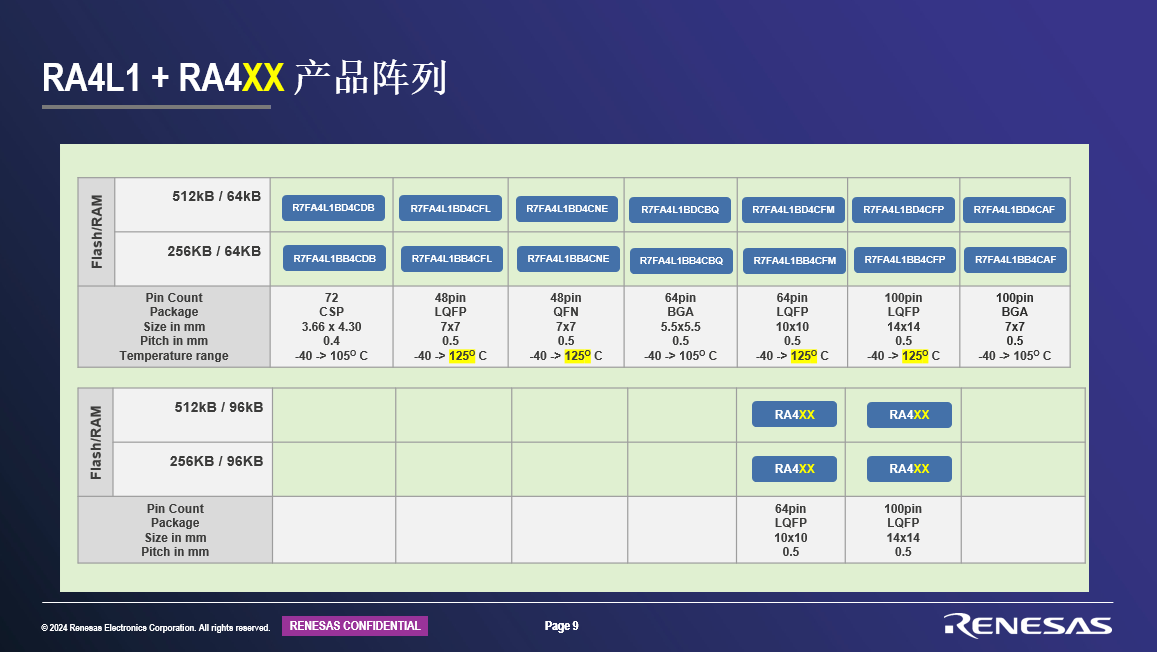1157x652 pixels.
Task: Click RA4XX box in 512kB/96kB 100pin column
Action: [909, 415]
